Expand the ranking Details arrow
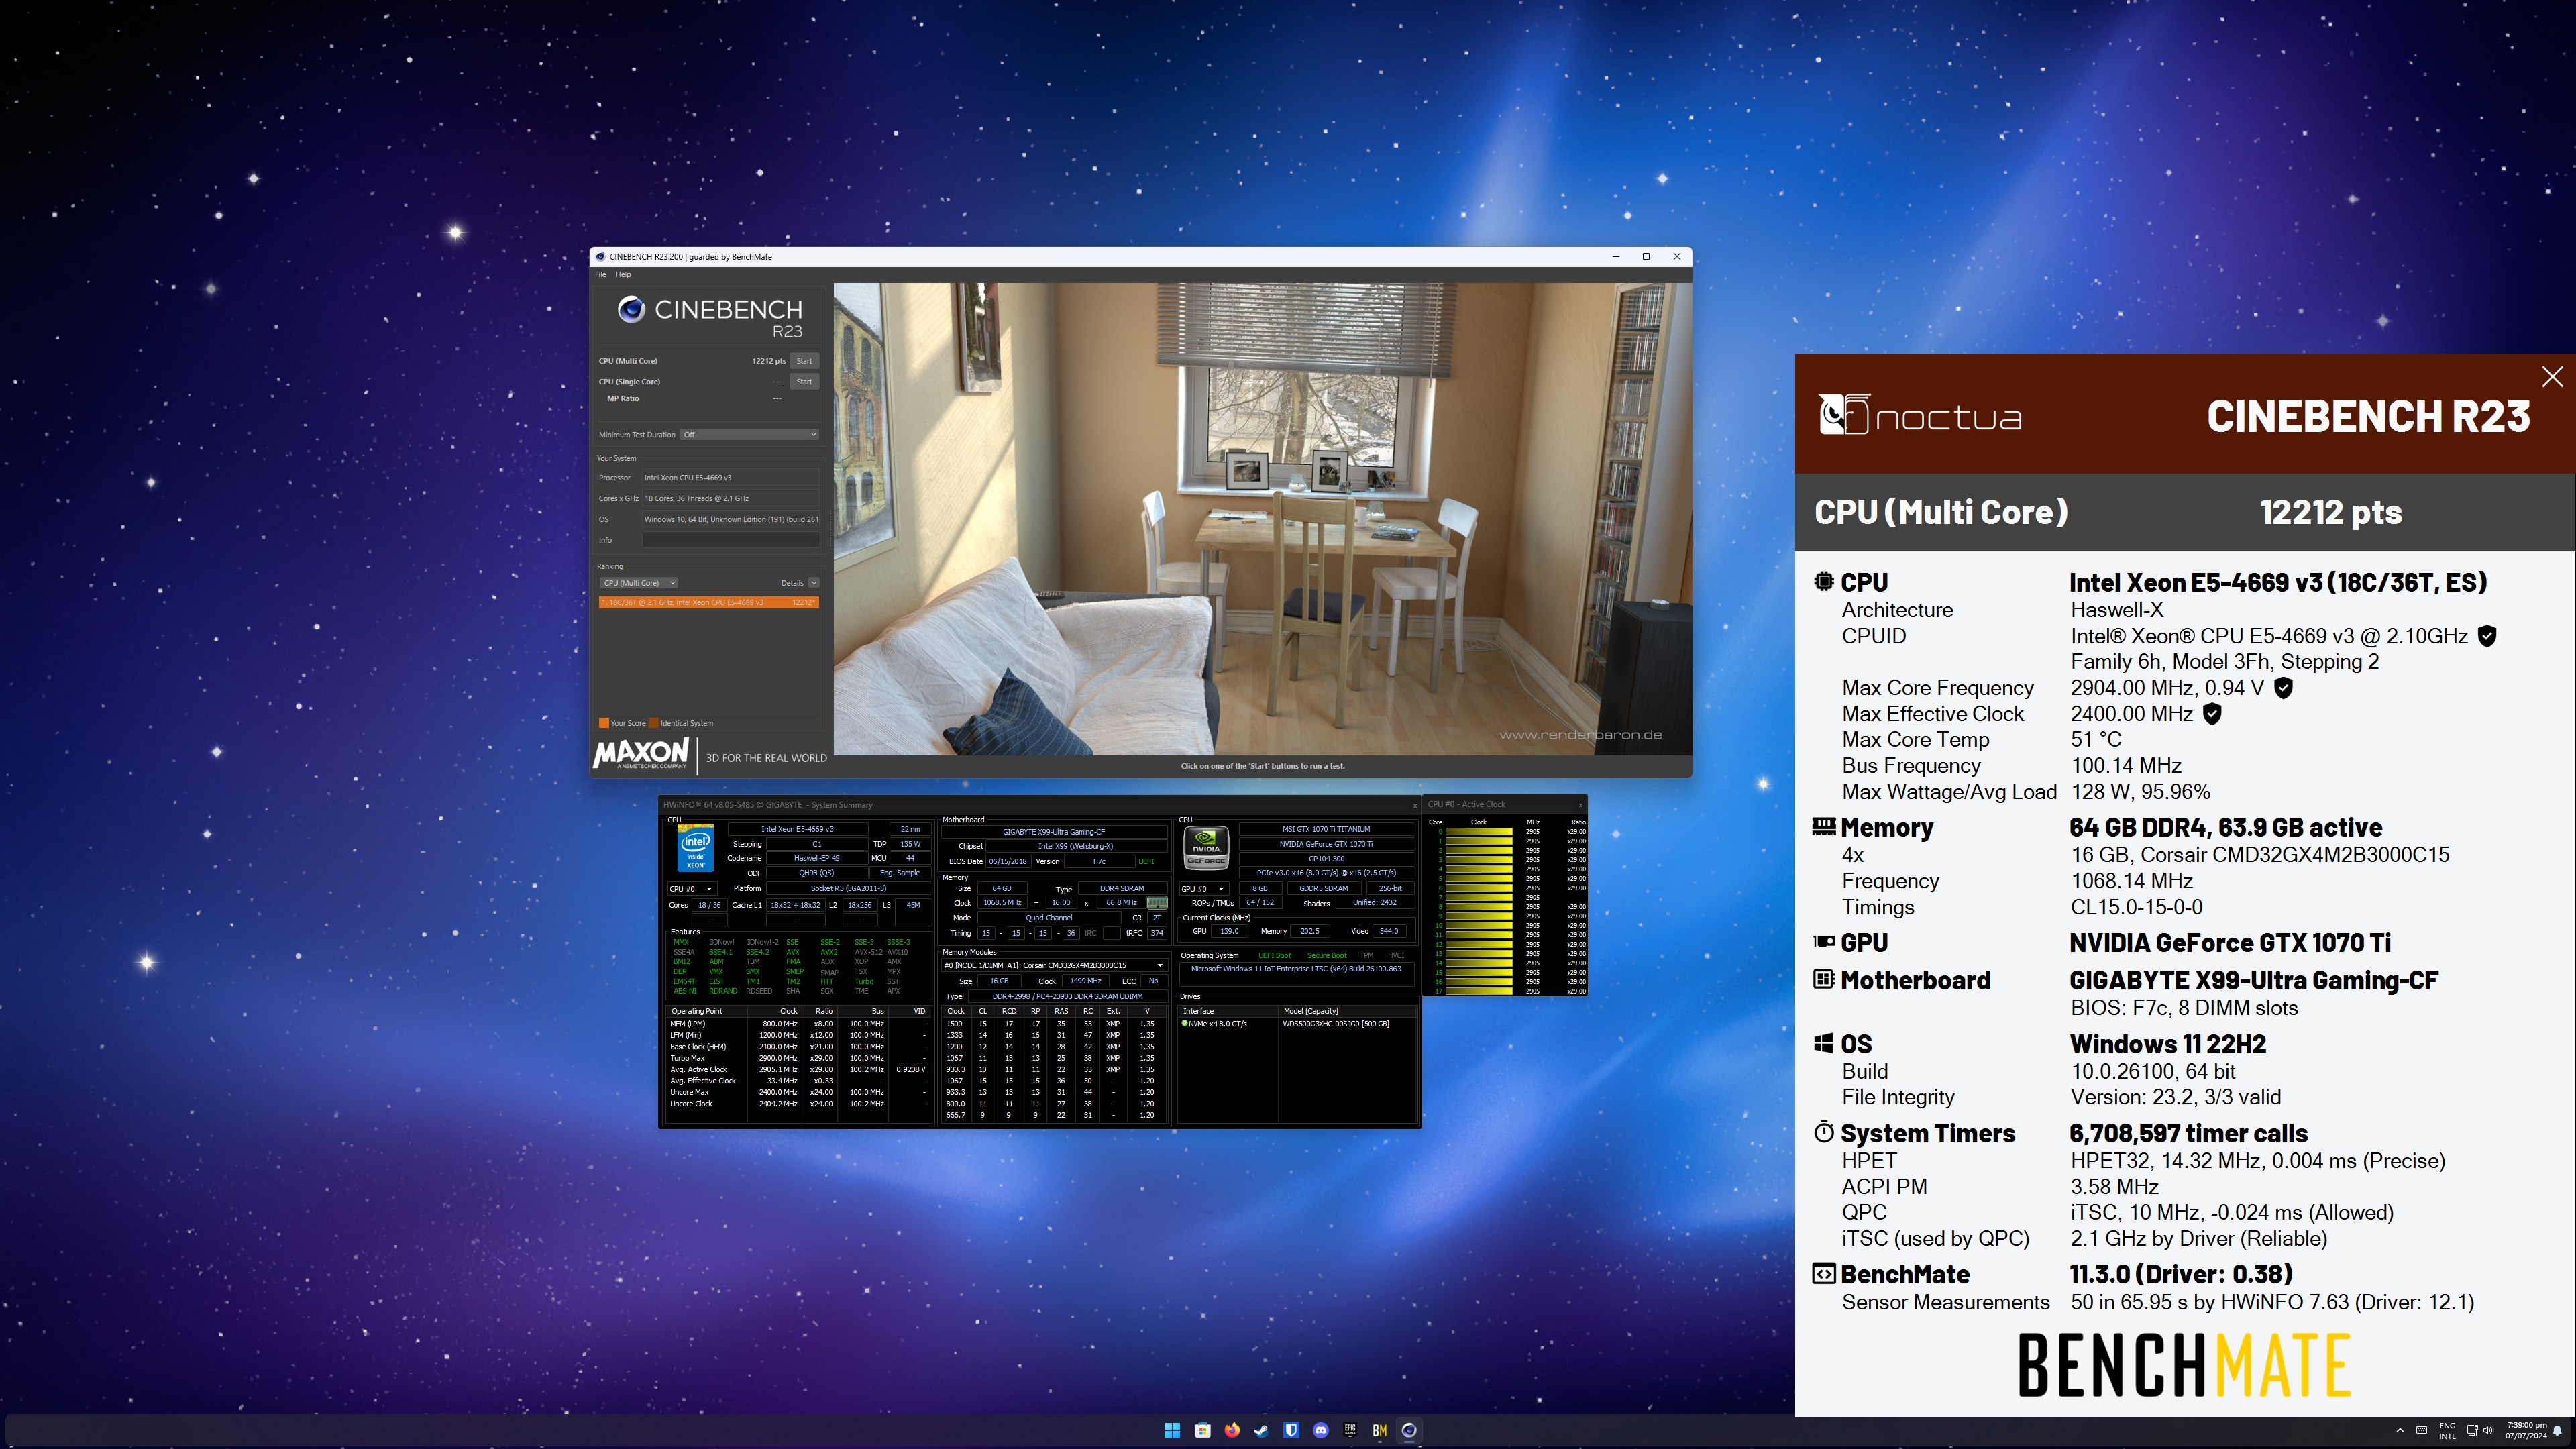 [814, 583]
